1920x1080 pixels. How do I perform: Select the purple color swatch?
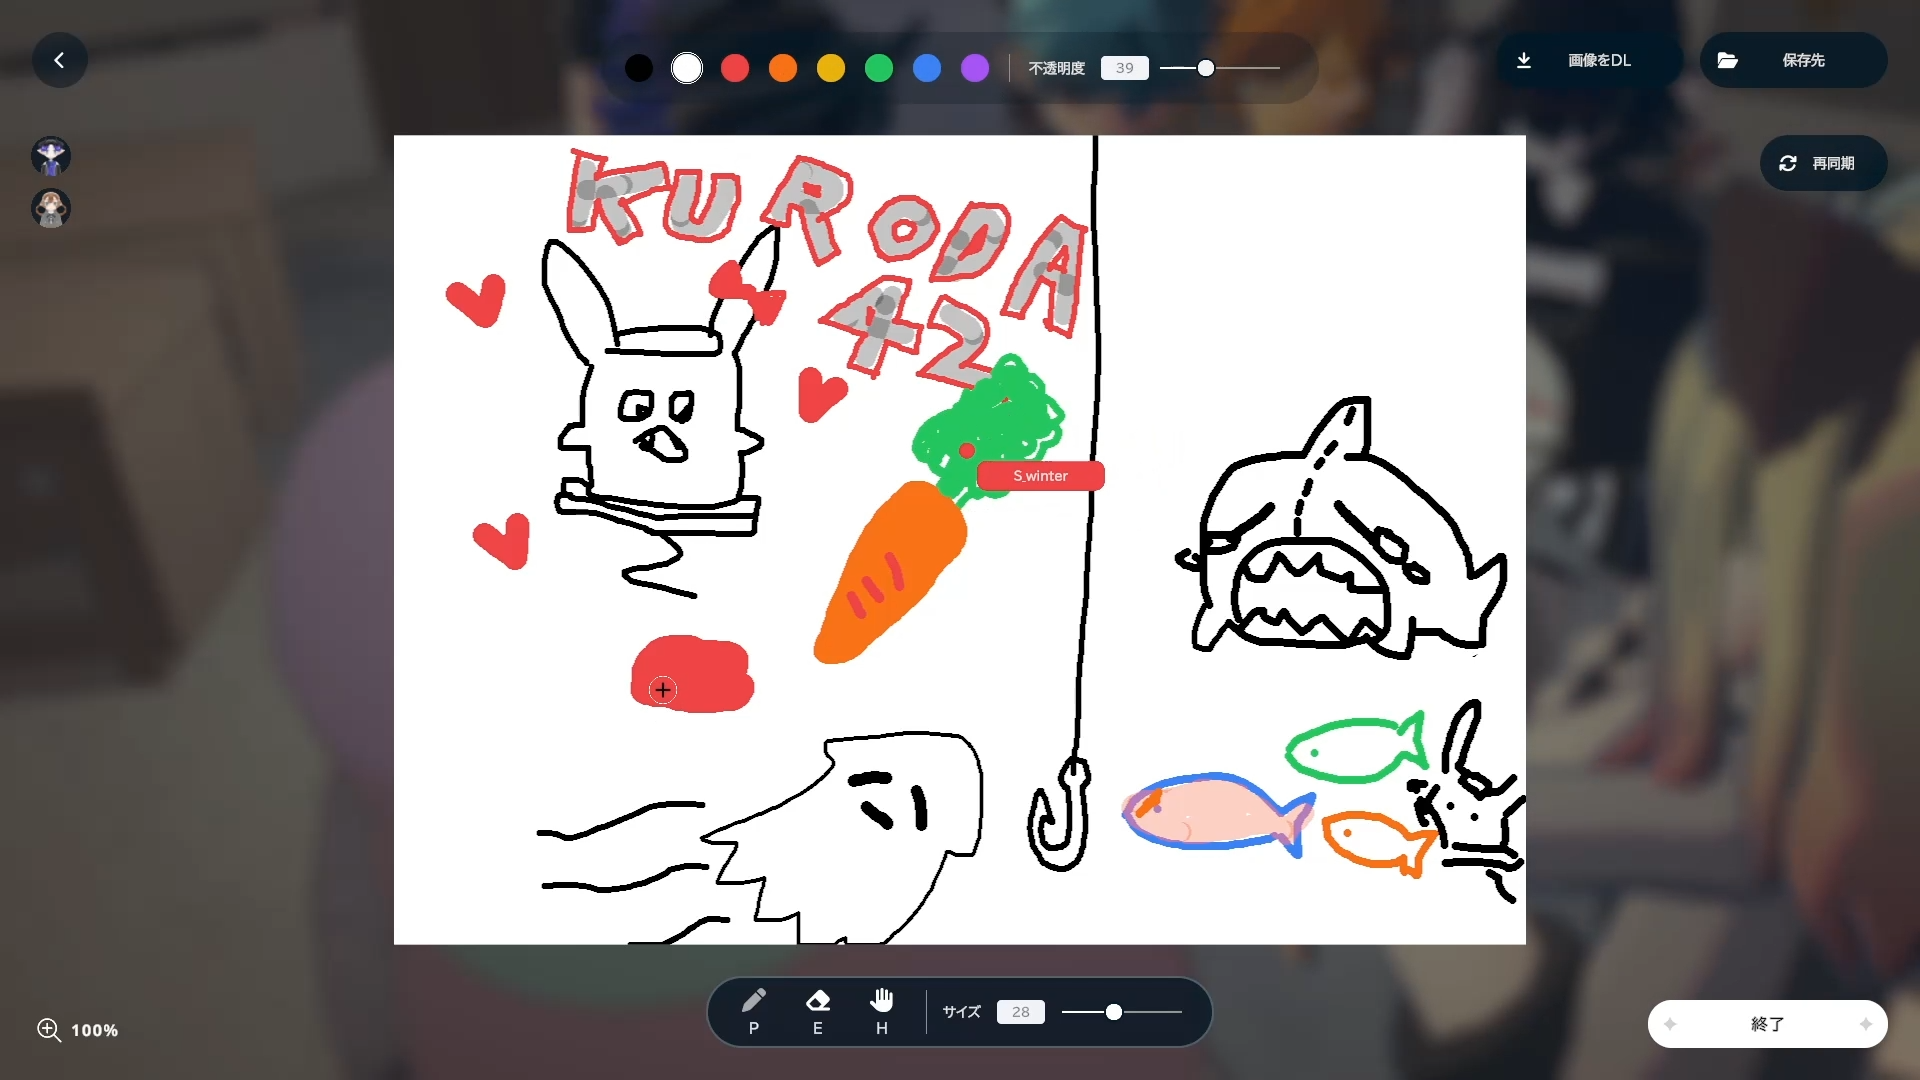coord(975,68)
